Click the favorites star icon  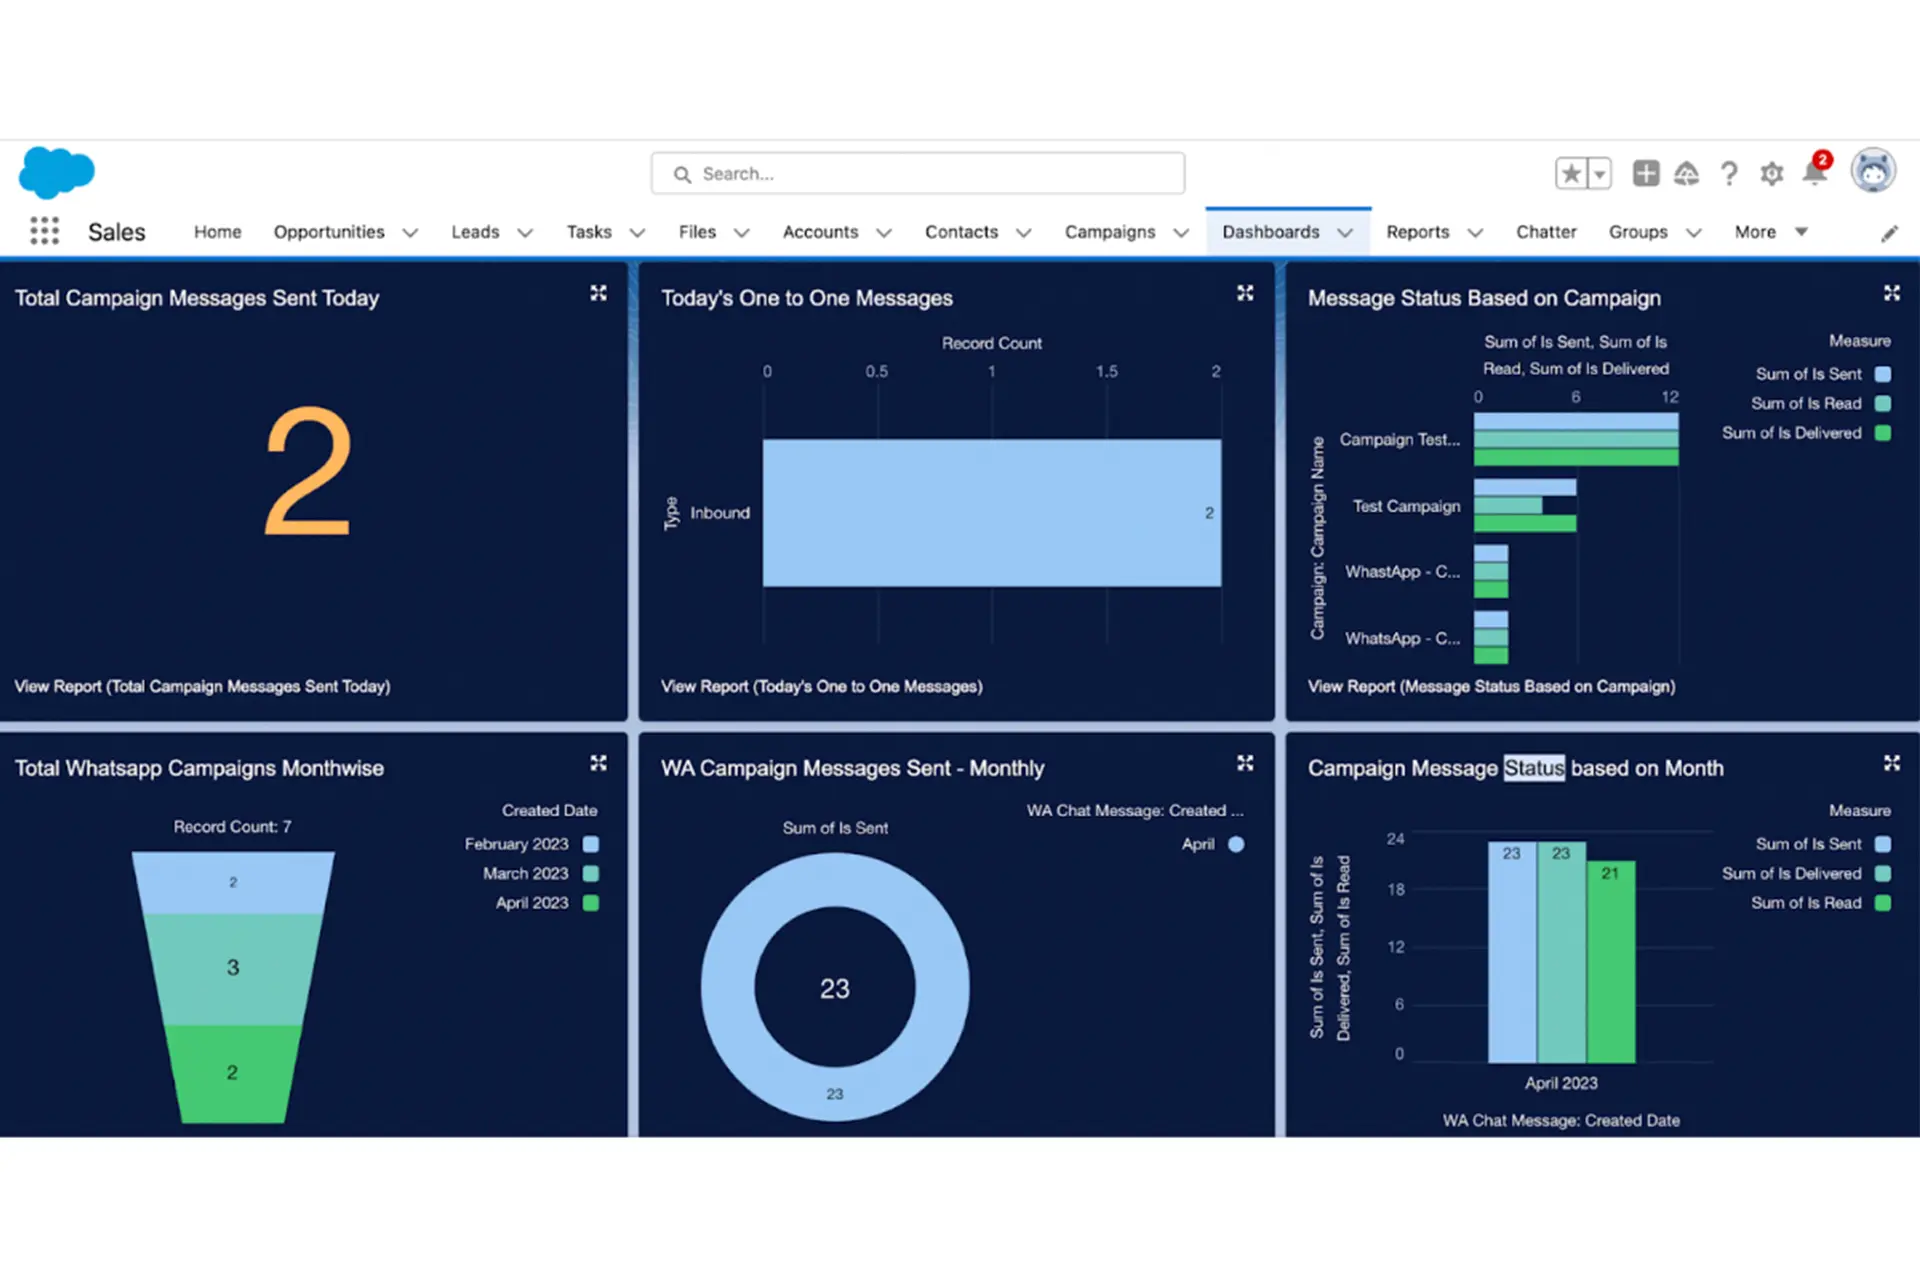[x=1569, y=171]
